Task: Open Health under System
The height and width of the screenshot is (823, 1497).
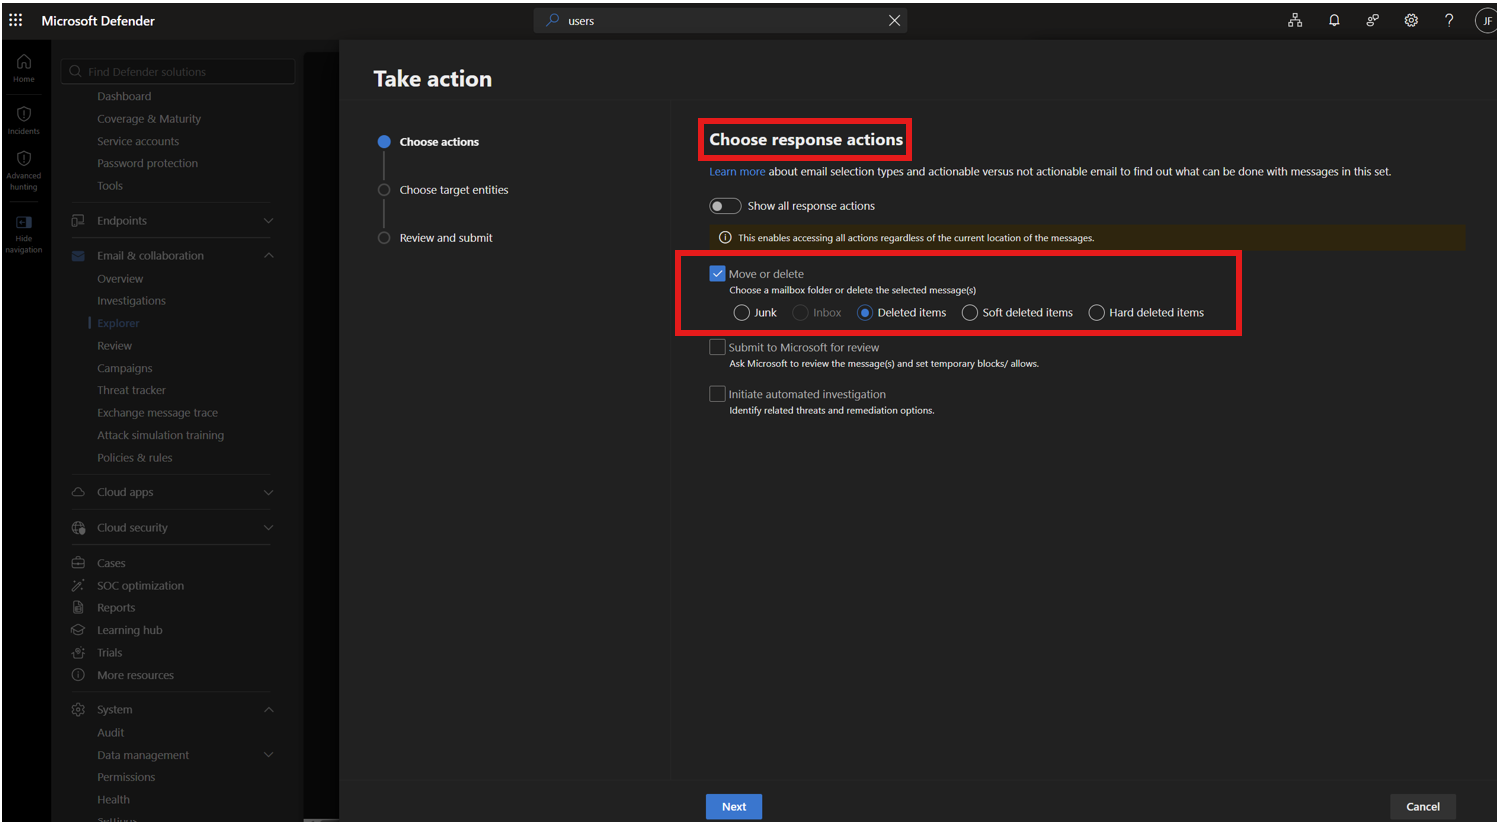Action: (x=113, y=800)
